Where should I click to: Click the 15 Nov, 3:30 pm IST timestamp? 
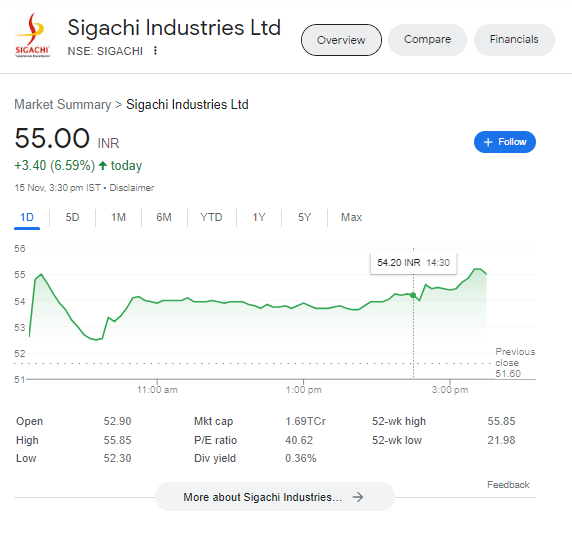(57, 188)
